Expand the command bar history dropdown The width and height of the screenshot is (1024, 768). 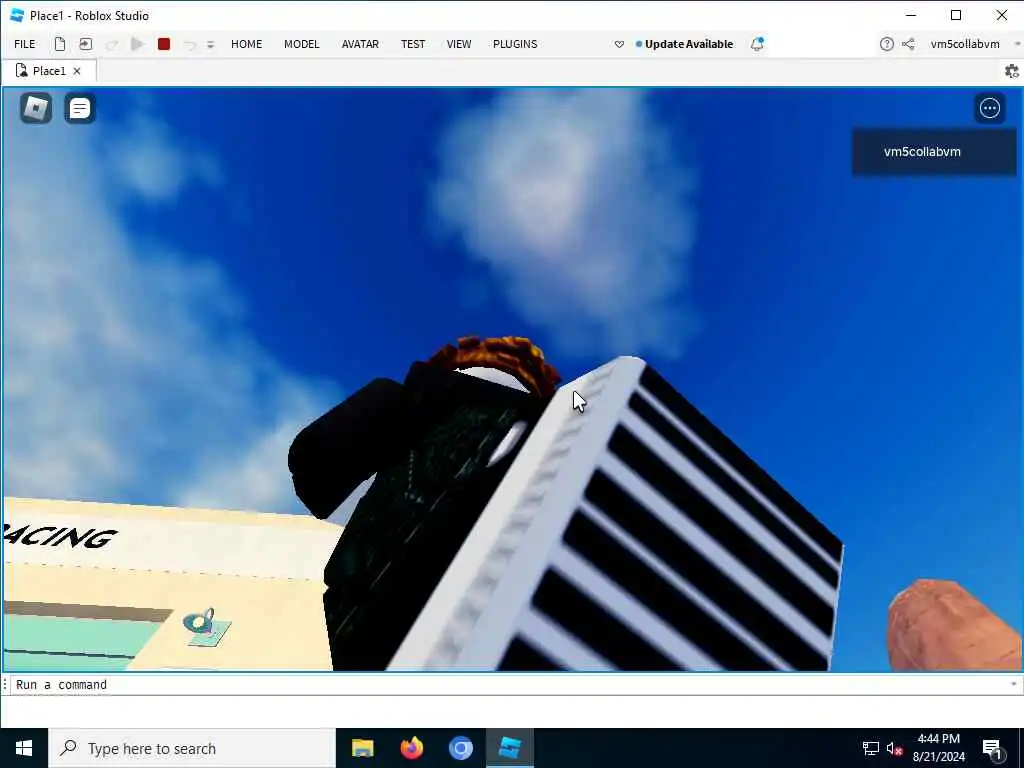[x=1014, y=684]
